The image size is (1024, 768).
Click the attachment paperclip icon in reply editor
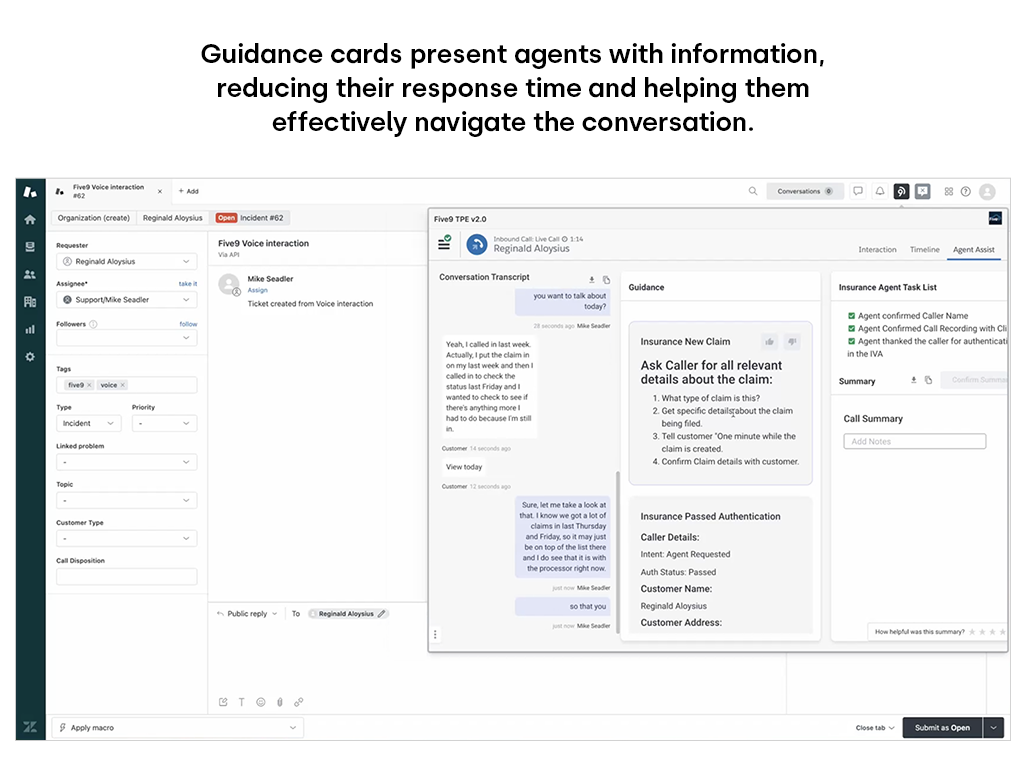[280, 702]
